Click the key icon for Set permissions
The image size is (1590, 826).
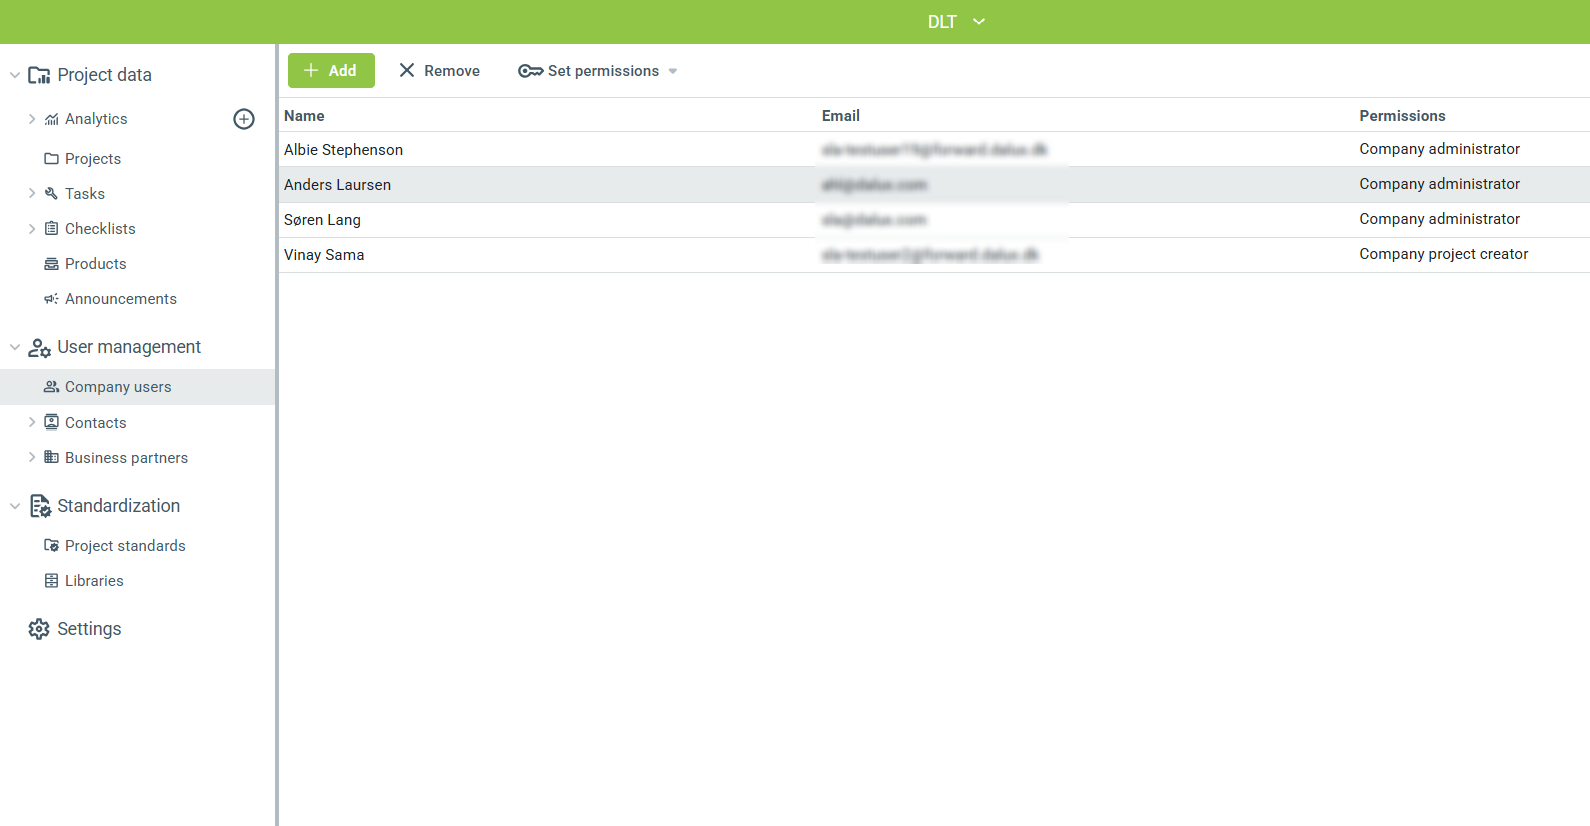click(530, 71)
